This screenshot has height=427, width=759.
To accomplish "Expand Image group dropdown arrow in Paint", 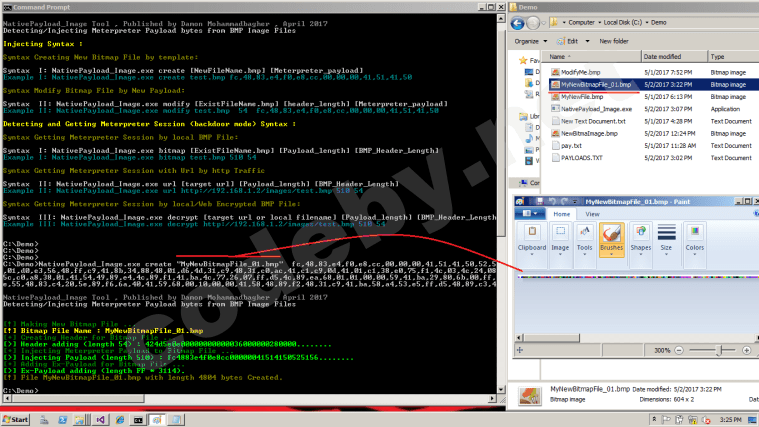I will click(560, 255).
